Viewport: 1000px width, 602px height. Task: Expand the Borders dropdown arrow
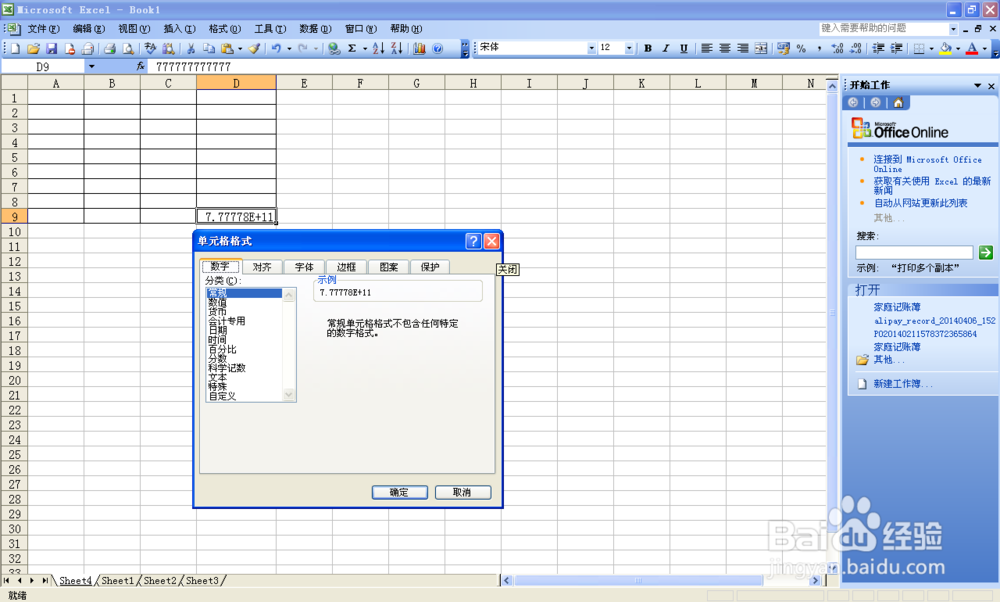pos(931,48)
